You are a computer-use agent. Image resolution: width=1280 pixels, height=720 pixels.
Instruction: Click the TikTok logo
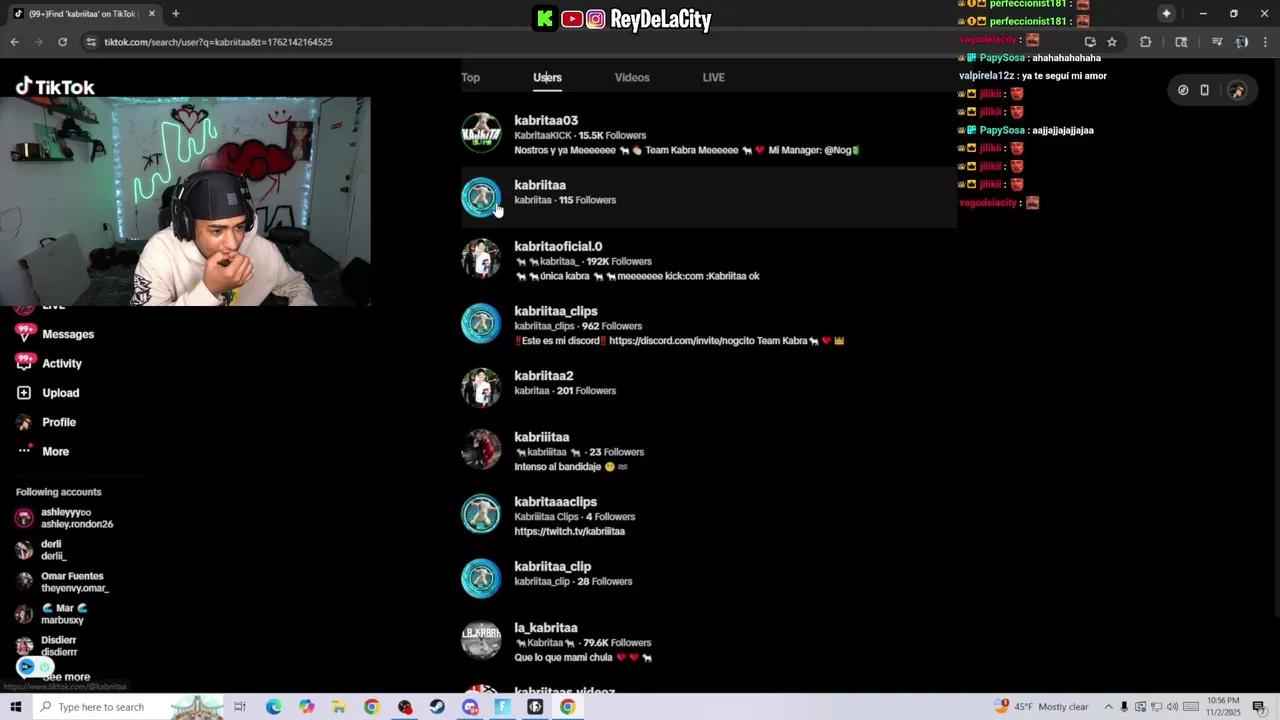(55, 87)
